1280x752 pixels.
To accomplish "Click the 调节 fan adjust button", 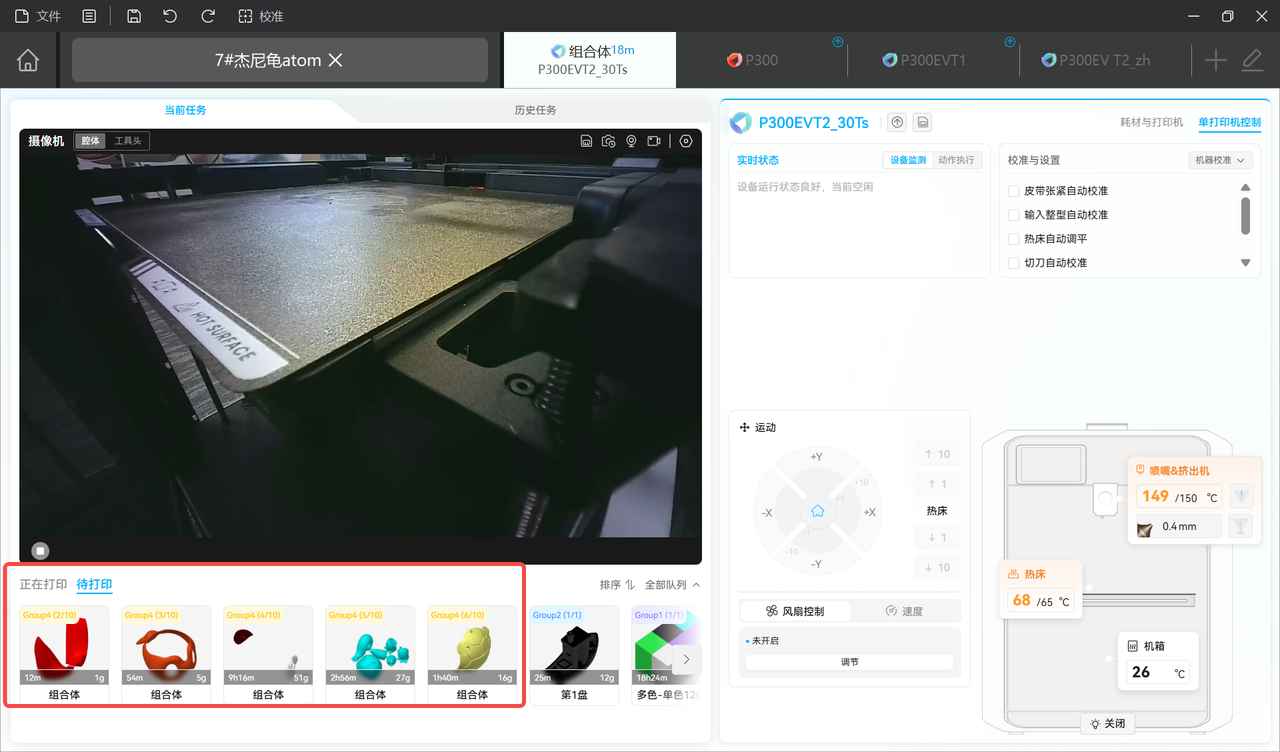I will (849, 662).
